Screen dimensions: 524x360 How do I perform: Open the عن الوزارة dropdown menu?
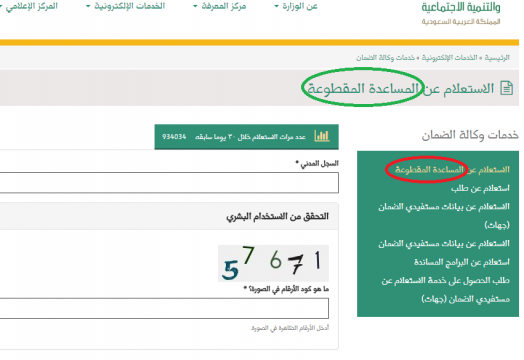(296, 6)
